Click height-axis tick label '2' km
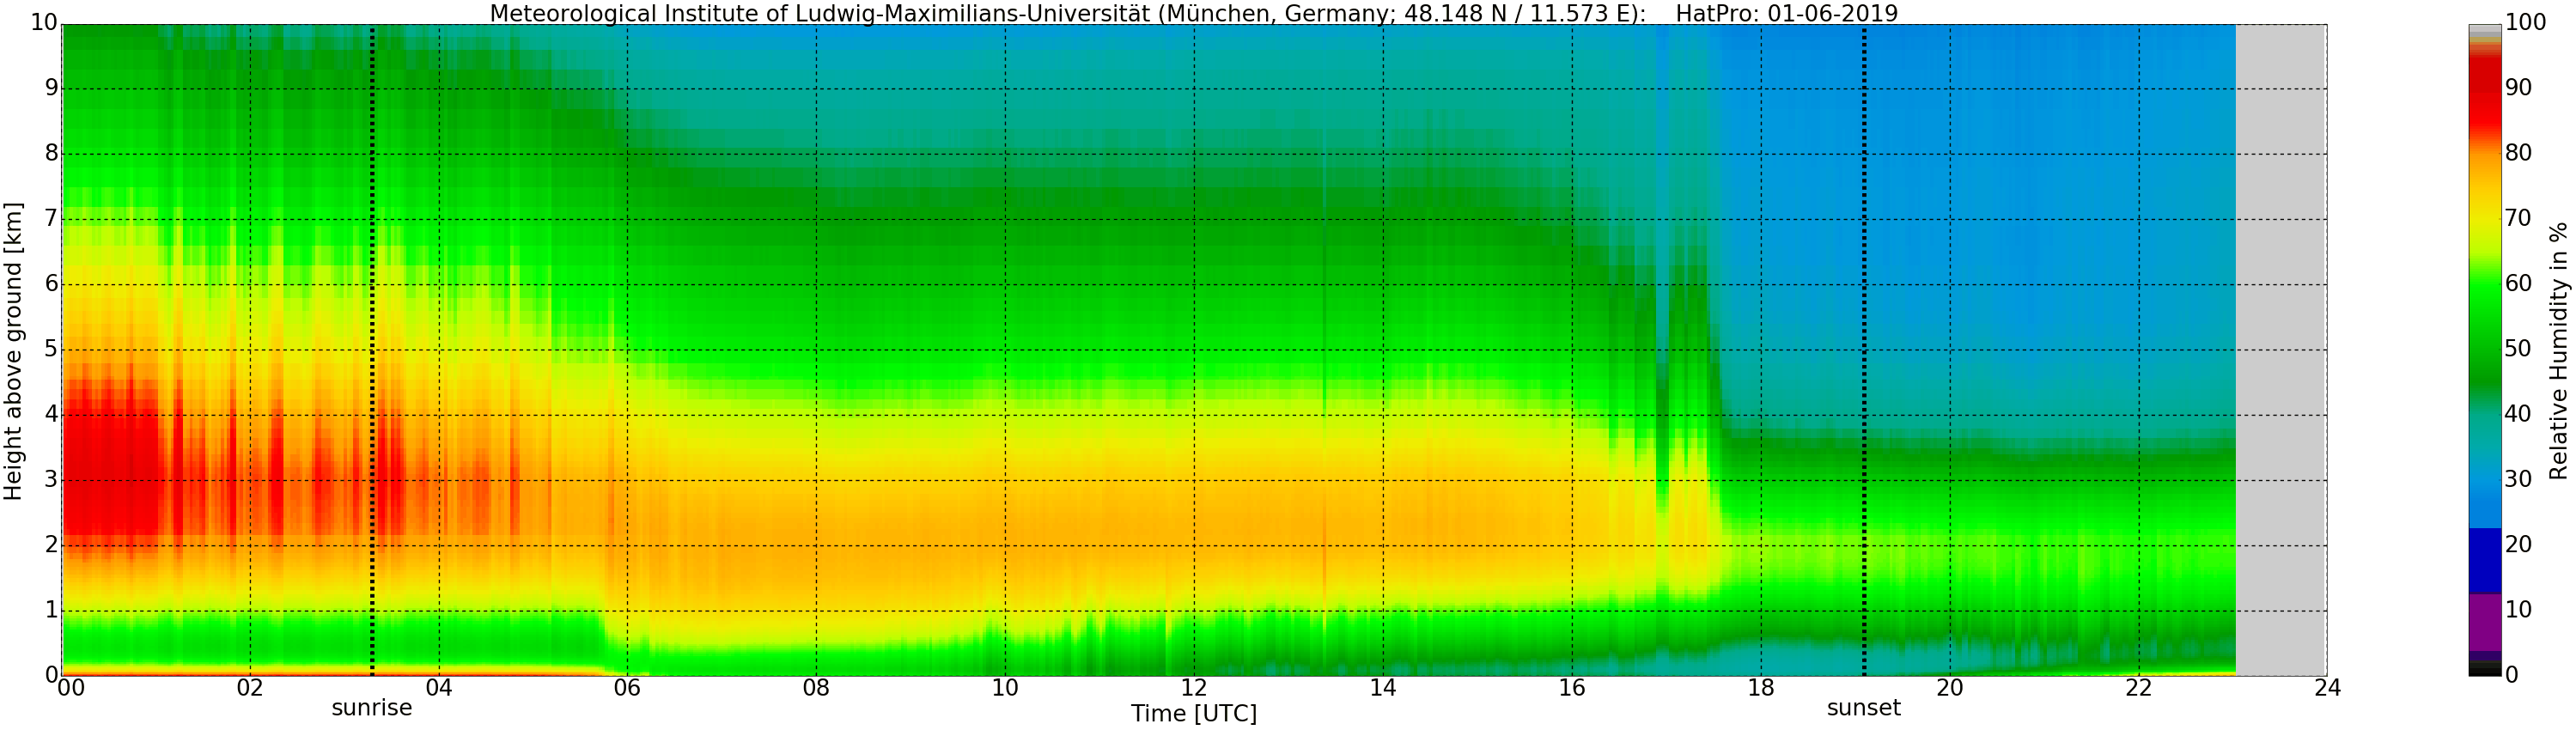 (51, 545)
